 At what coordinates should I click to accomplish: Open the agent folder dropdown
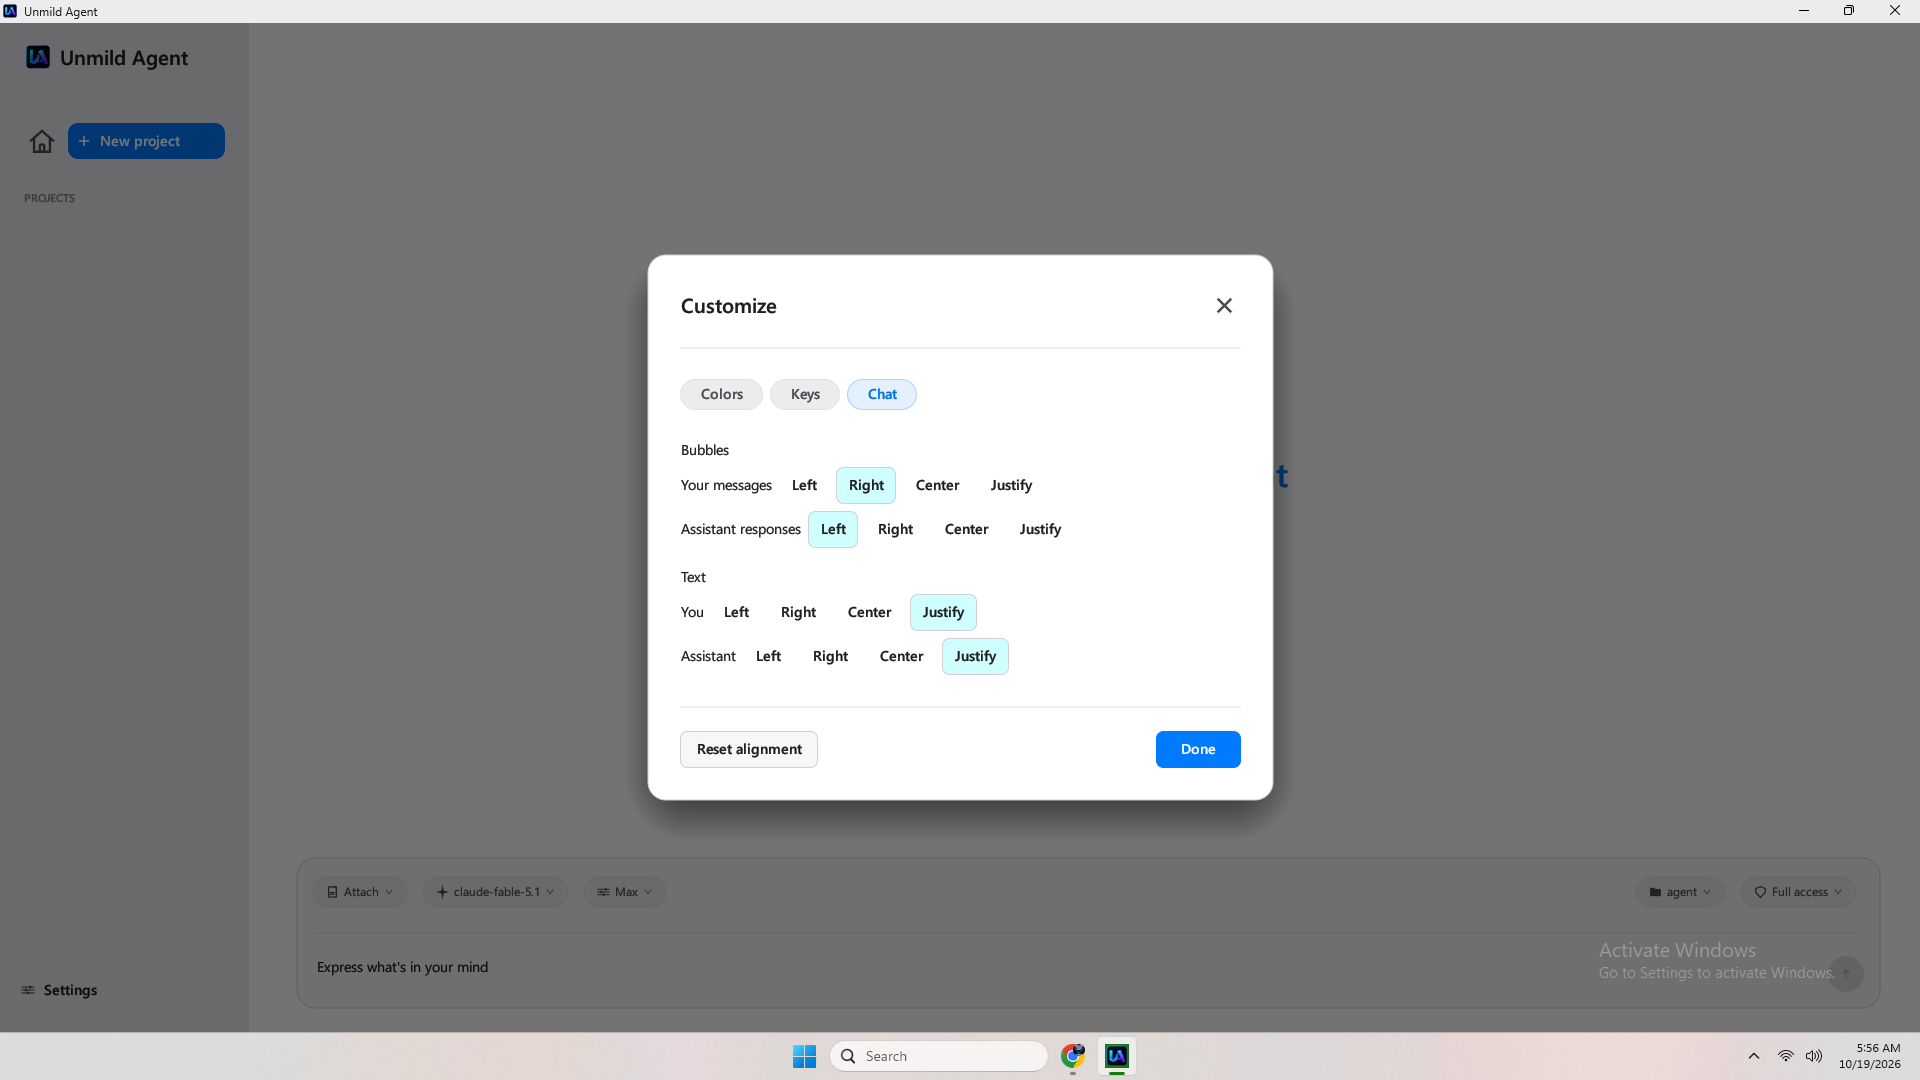tap(1680, 892)
